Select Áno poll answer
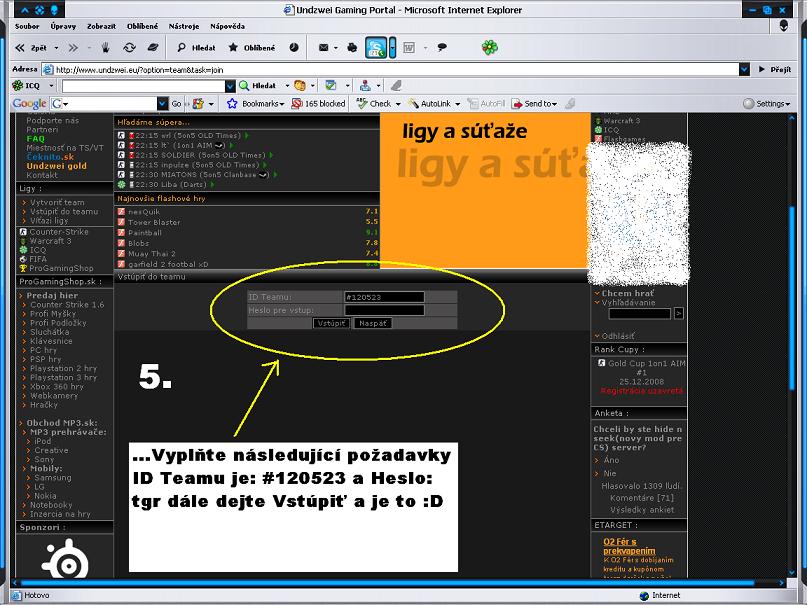 pyautogui.click(x=611, y=460)
